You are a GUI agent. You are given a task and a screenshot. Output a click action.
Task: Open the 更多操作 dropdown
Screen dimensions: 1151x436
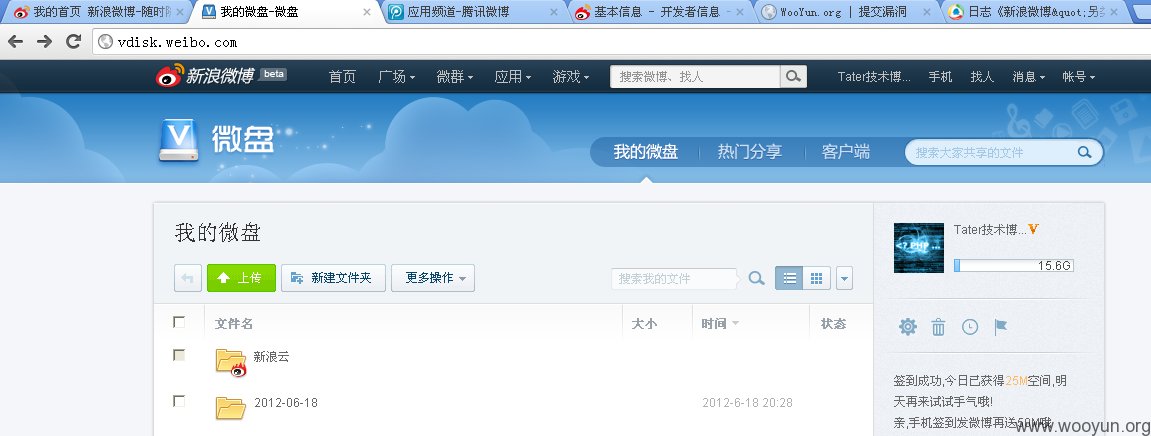coord(432,278)
